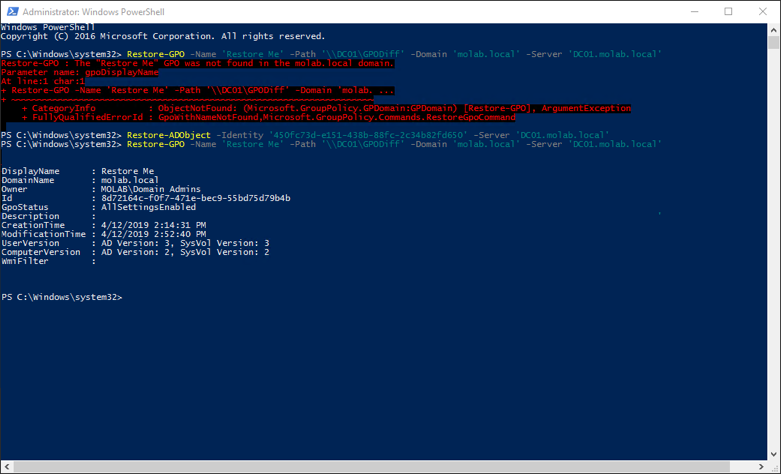Click the Restore-ADObject command text

pos(162,135)
